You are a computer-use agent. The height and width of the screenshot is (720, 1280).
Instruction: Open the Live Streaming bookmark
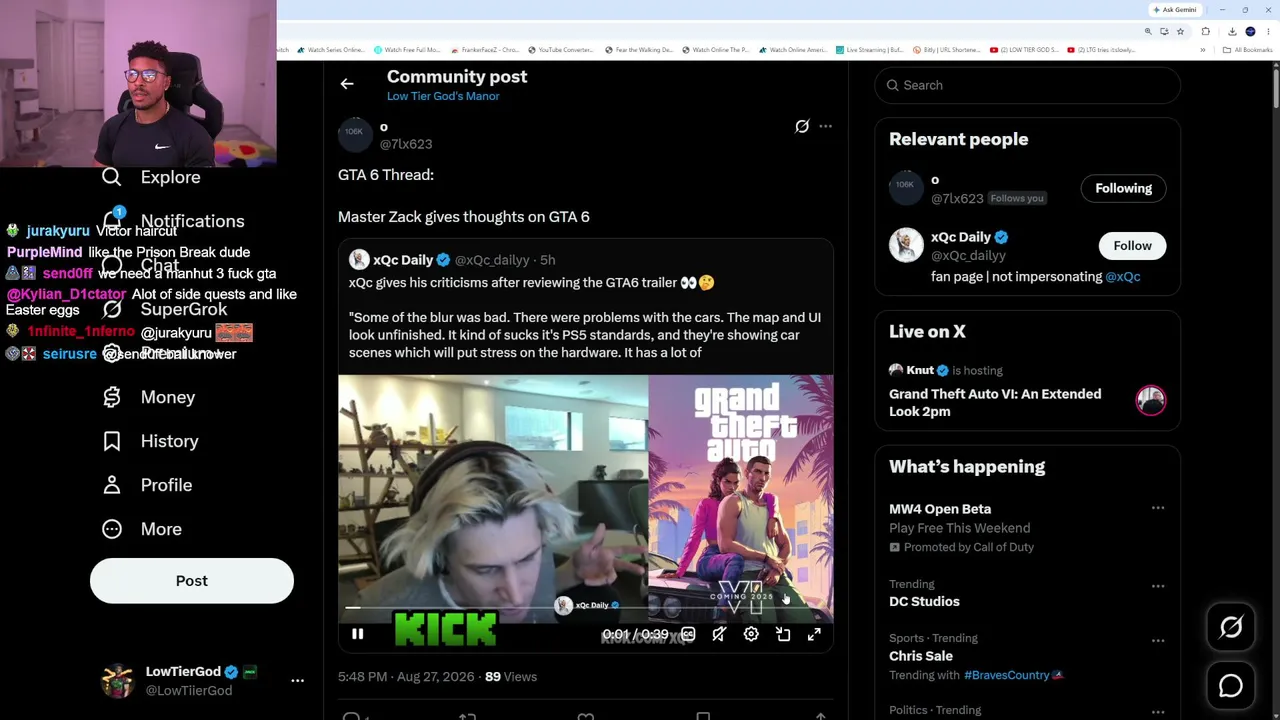pos(870,50)
